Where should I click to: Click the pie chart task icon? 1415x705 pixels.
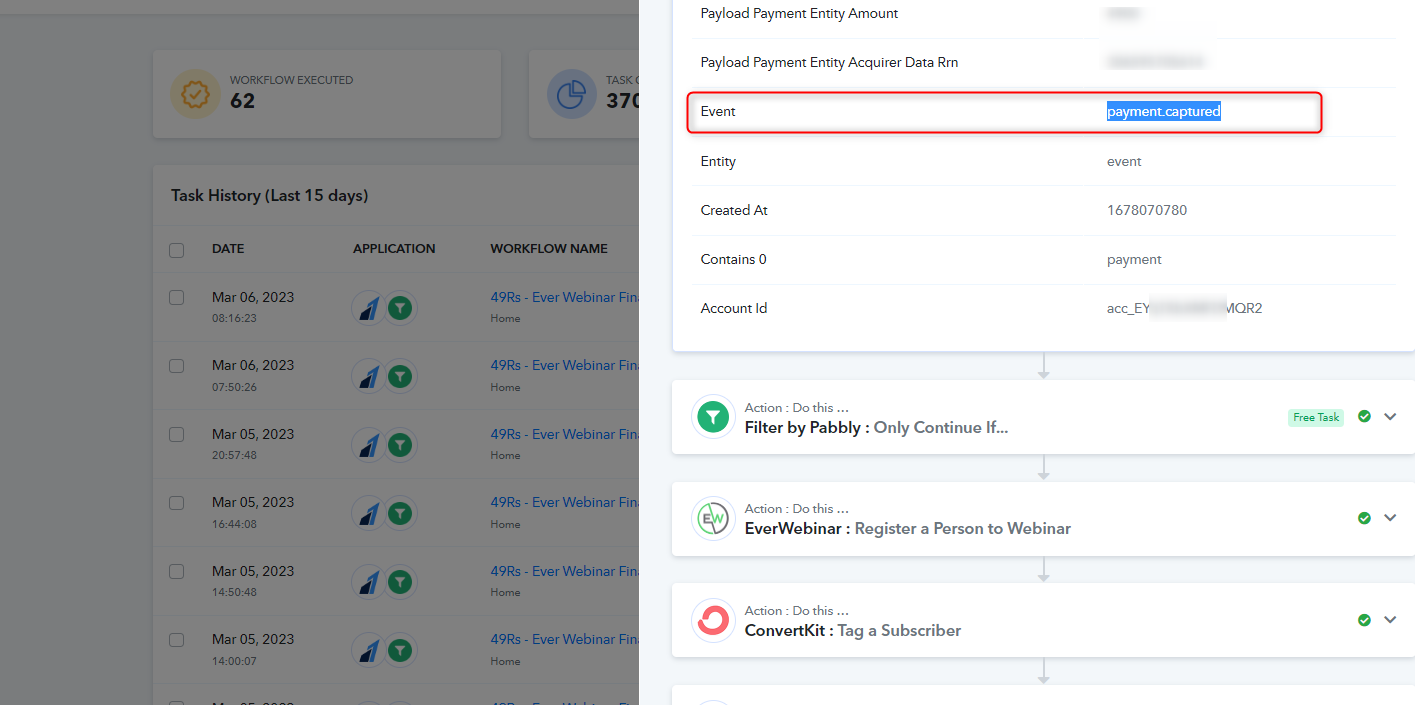coord(572,94)
